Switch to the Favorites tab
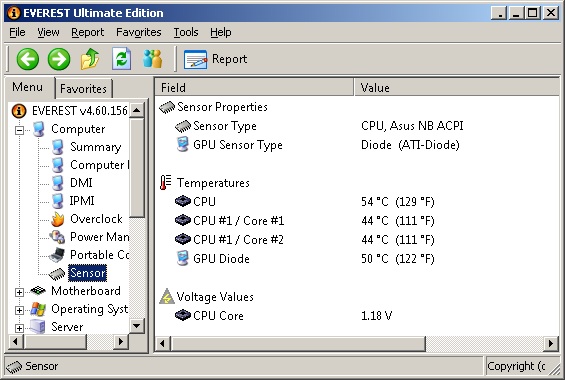Screen dimensions: 565x380 84,89
